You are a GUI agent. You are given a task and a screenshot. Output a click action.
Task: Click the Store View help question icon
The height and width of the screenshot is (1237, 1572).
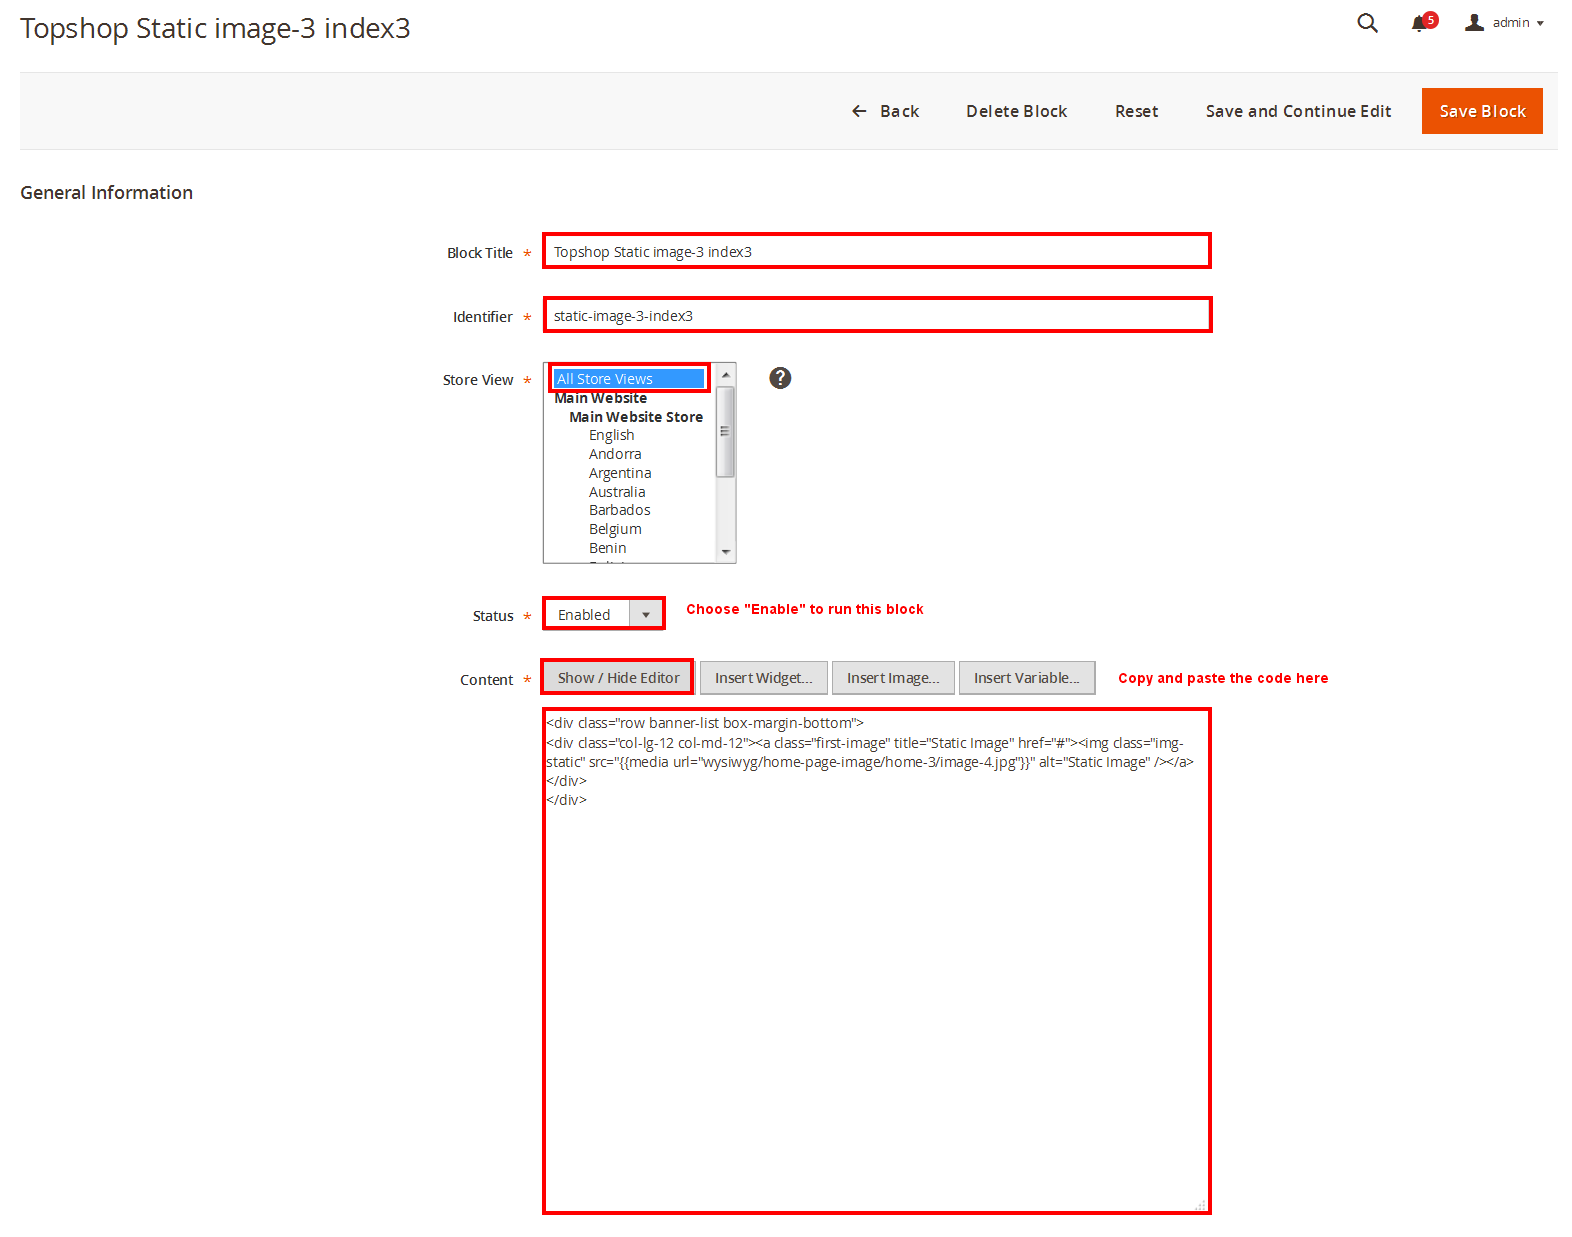[780, 378]
